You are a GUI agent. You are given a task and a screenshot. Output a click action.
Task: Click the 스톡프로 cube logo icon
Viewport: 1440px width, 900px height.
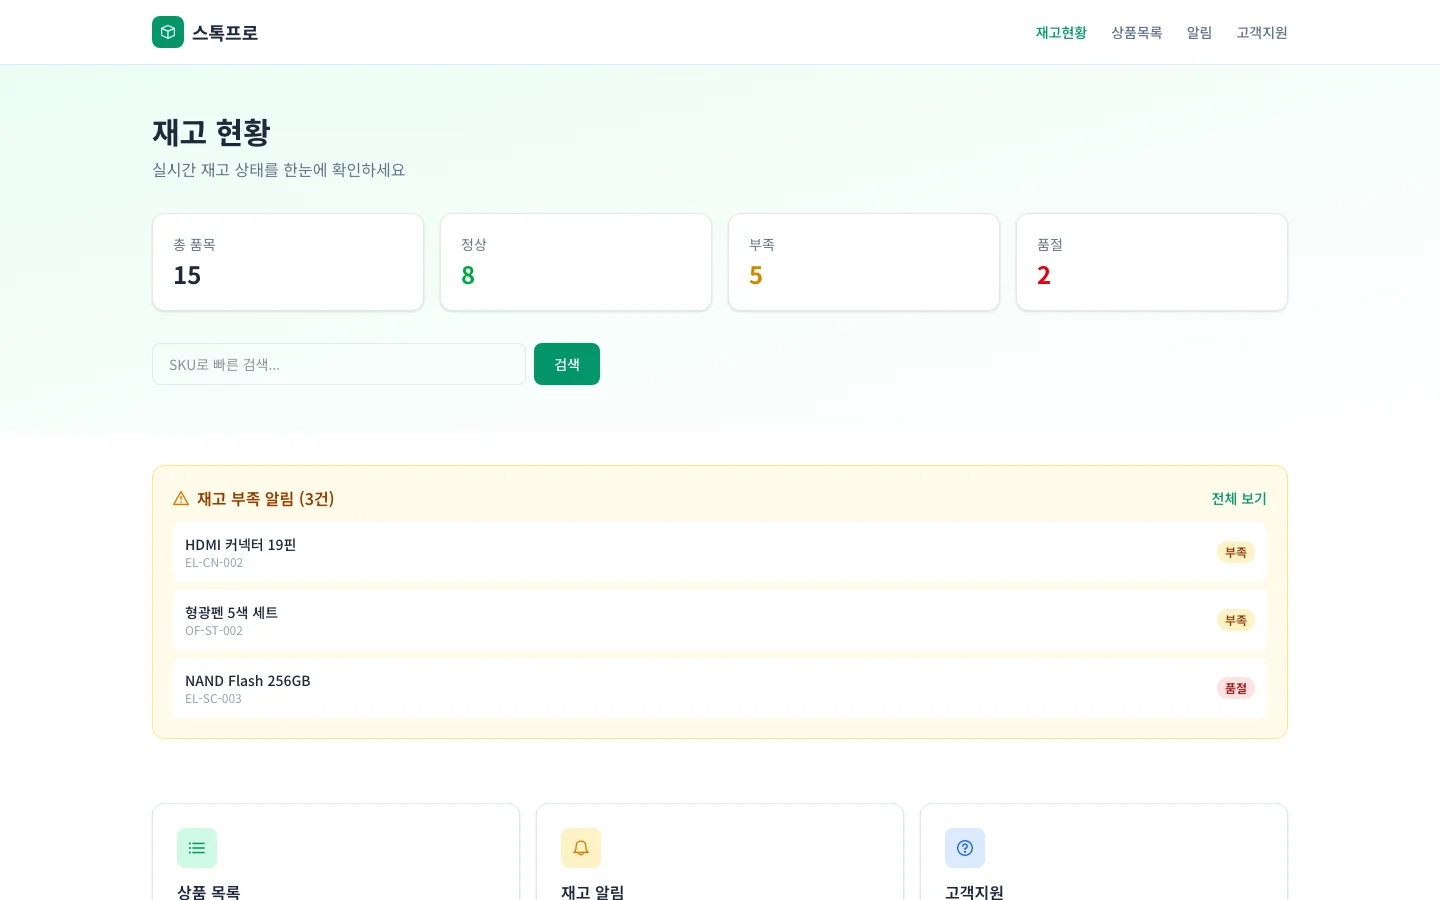click(x=168, y=32)
